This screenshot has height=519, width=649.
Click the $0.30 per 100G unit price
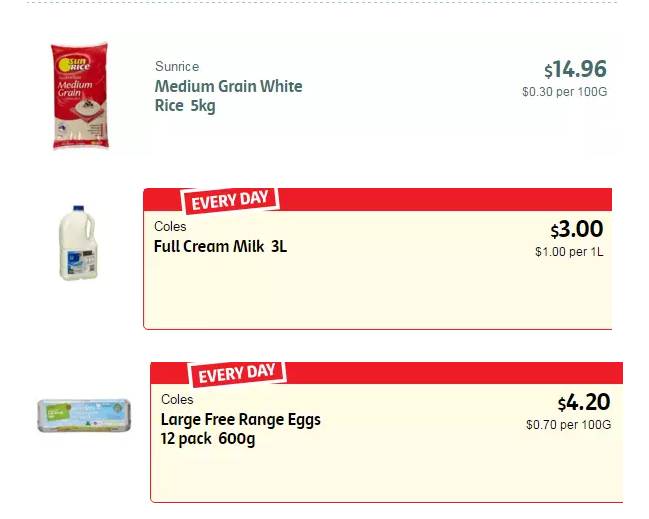click(565, 92)
